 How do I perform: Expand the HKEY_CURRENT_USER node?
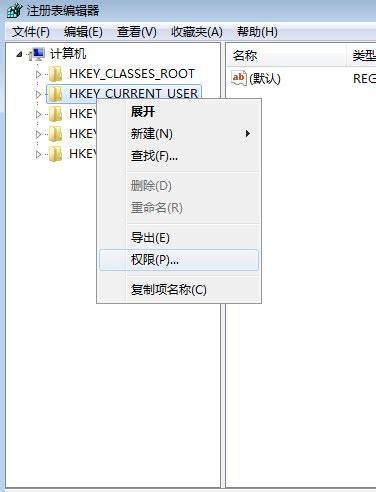(38, 94)
